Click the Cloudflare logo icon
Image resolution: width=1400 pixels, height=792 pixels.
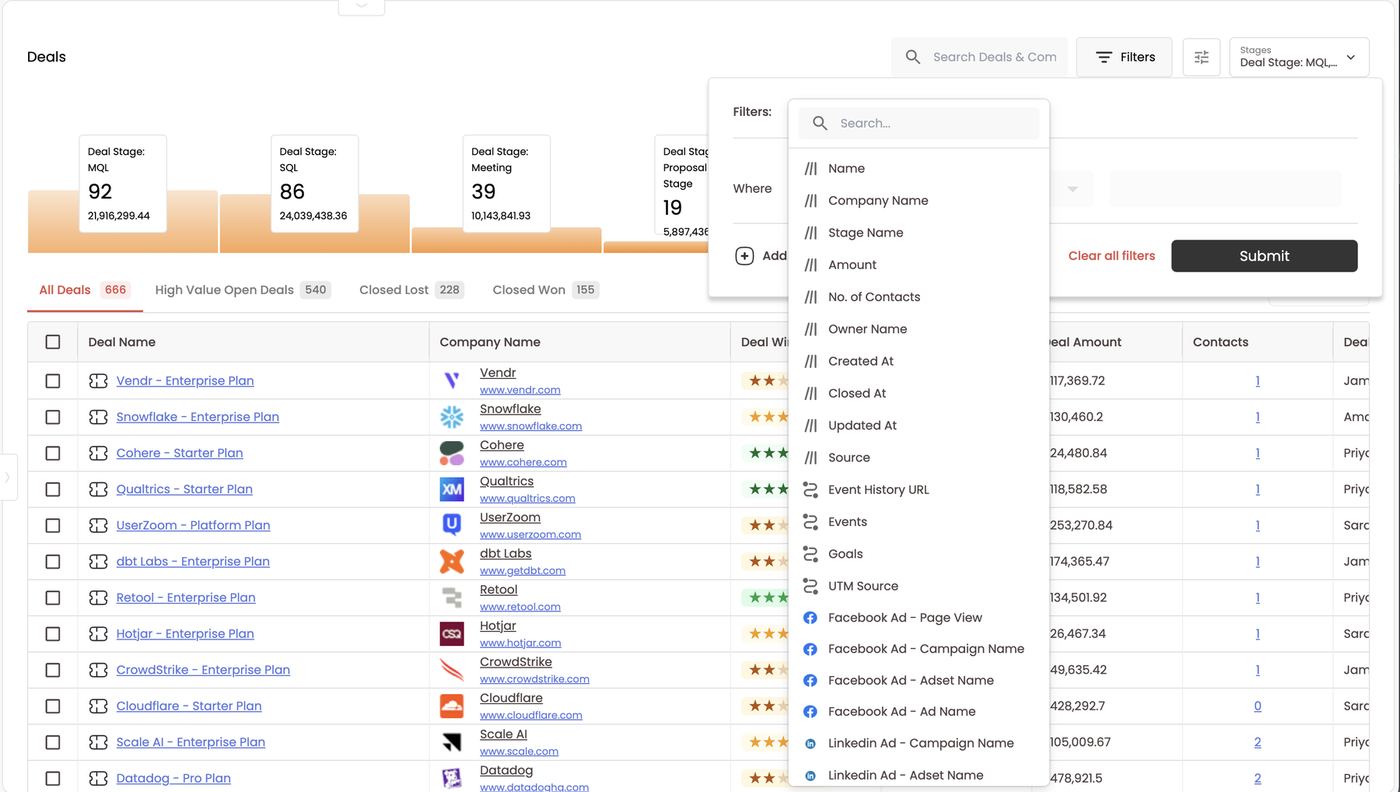click(452, 706)
